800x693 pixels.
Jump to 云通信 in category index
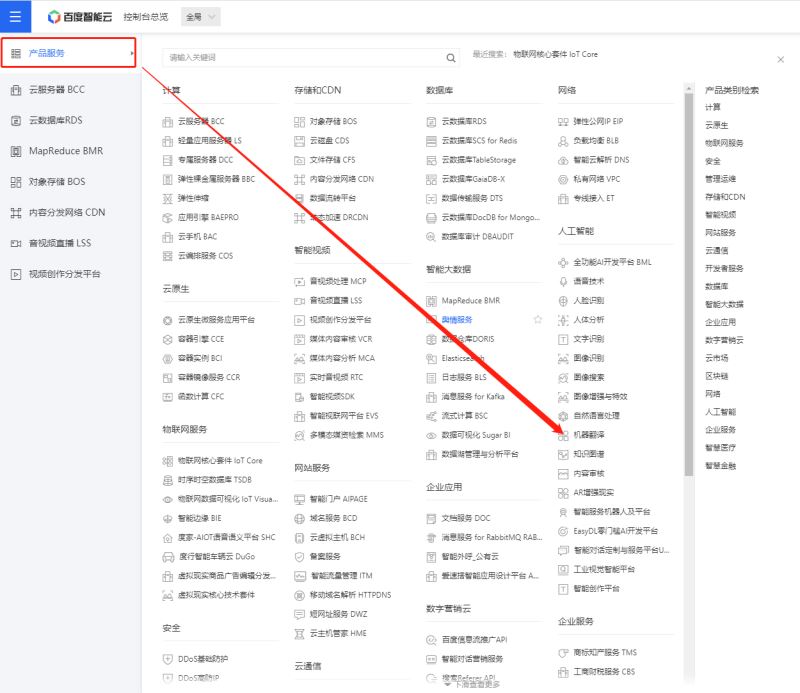point(716,251)
